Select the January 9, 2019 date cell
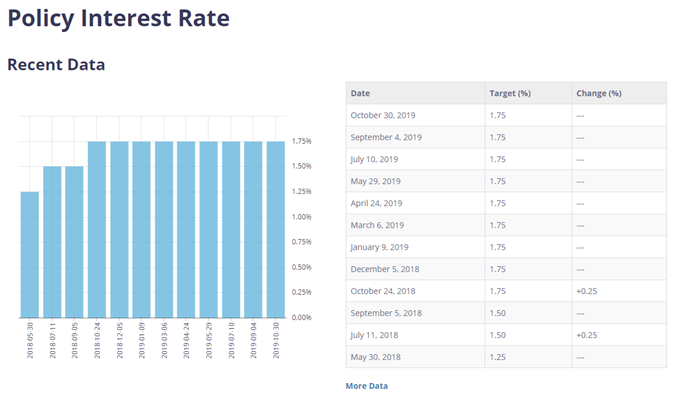 (x=415, y=247)
